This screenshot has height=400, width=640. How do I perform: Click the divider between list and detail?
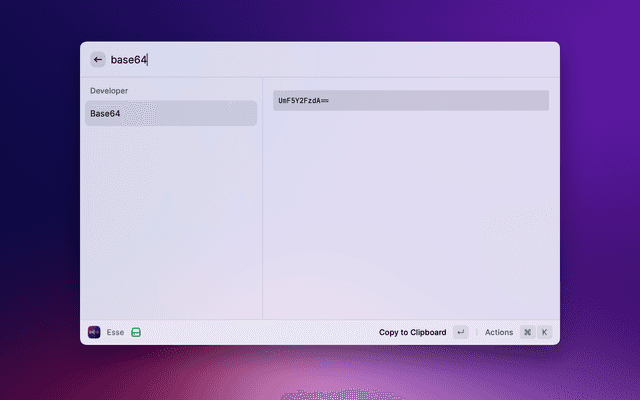point(262,200)
